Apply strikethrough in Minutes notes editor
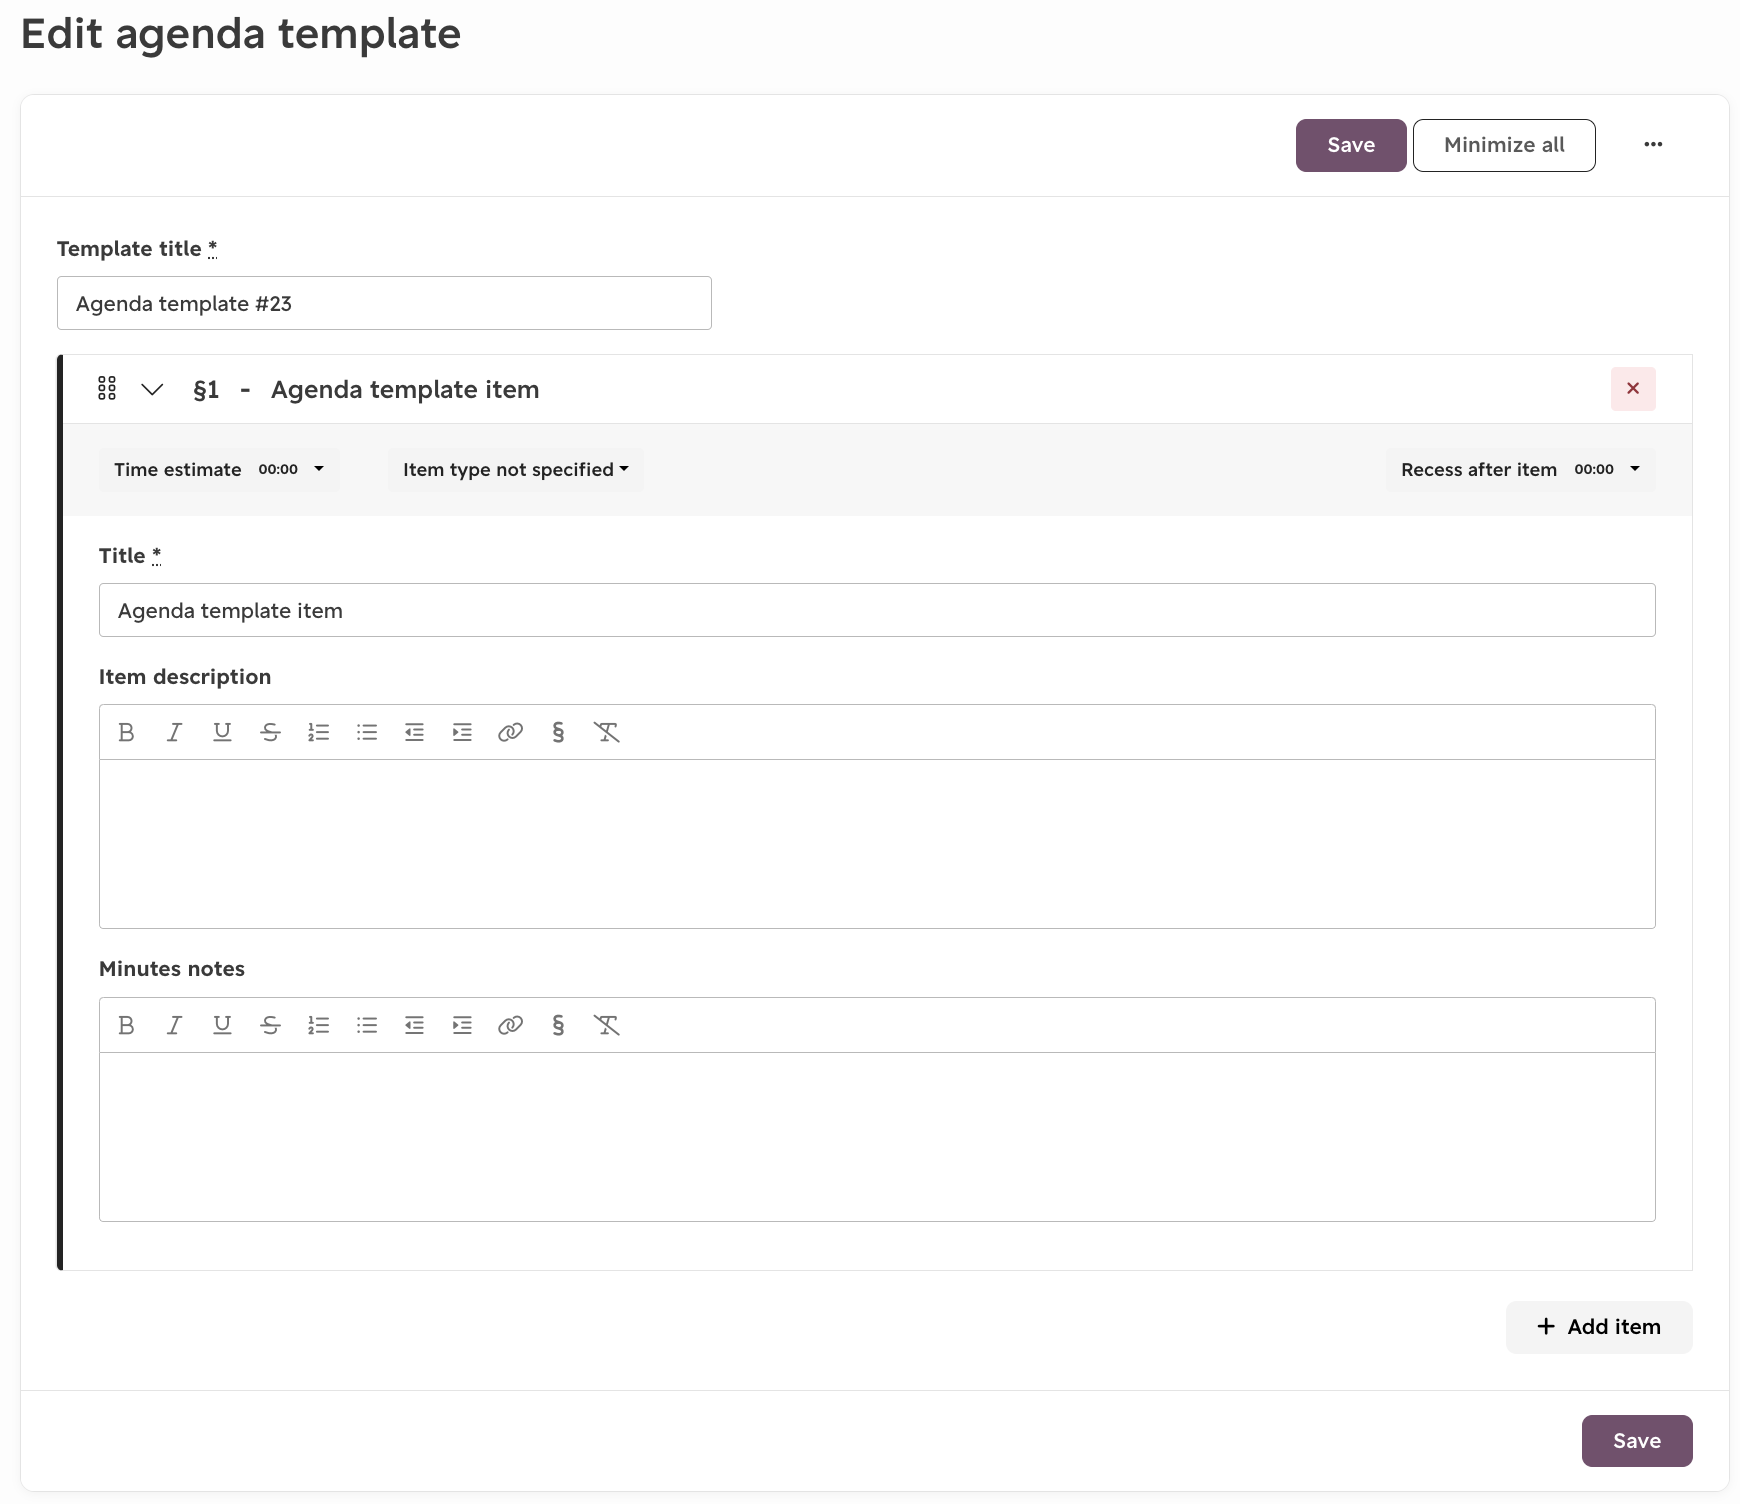Screen dimensions: 1740x1504 click(270, 1025)
